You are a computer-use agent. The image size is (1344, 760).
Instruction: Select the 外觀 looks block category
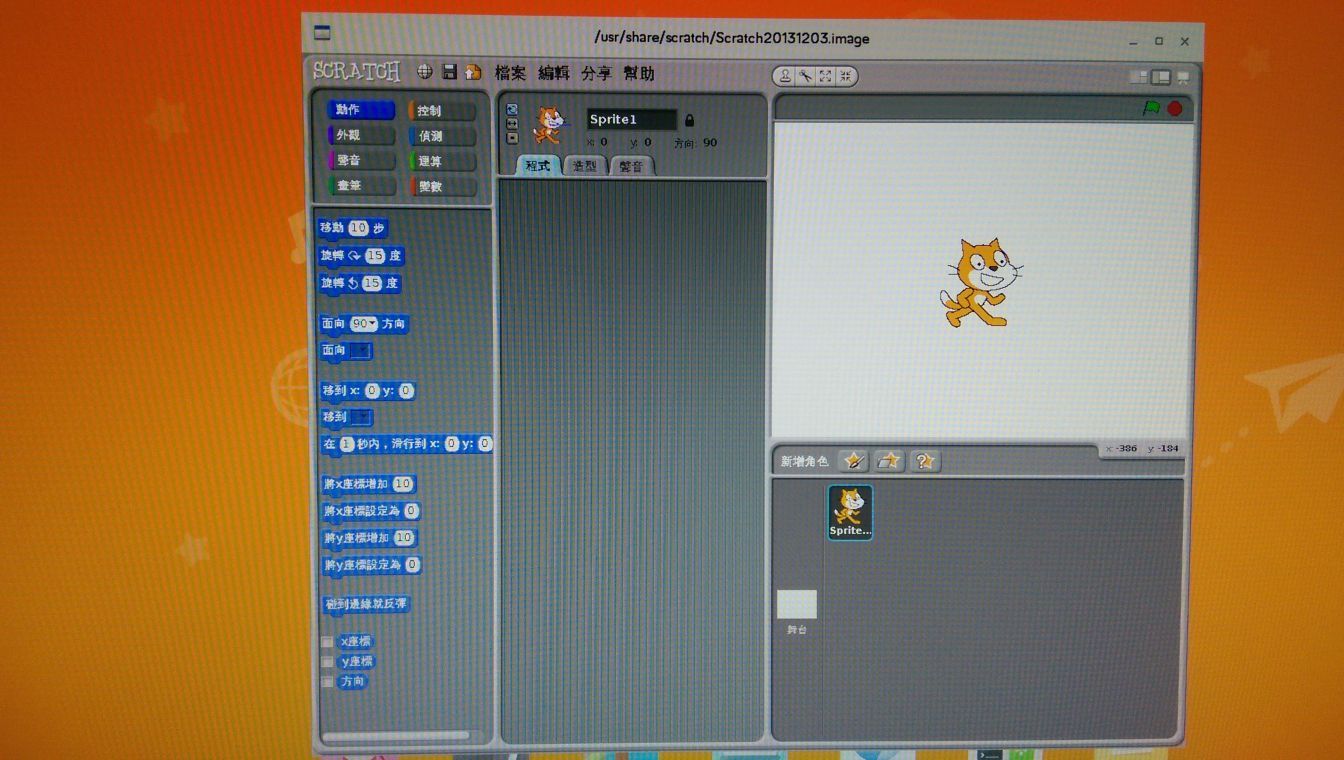coord(361,135)
